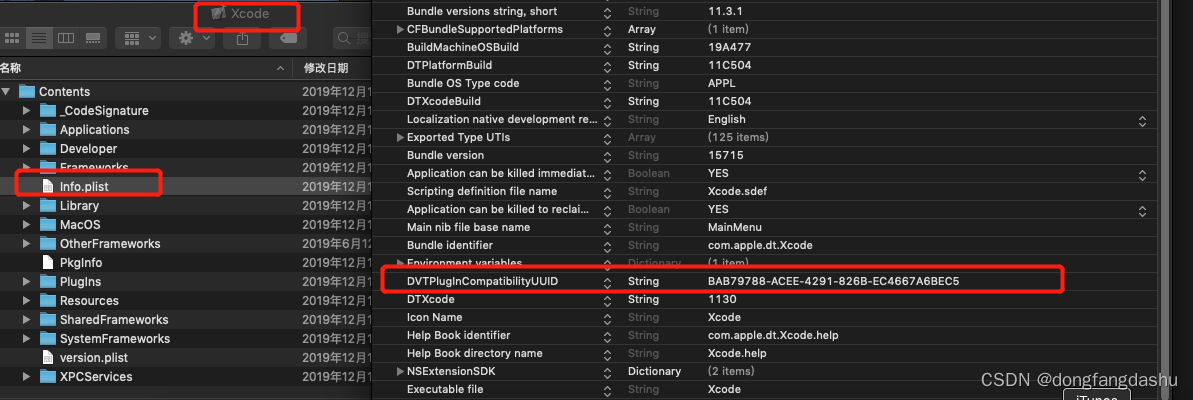Select the Applications folder icon
The image size is (1193, 400).
[x=48, y=129]
